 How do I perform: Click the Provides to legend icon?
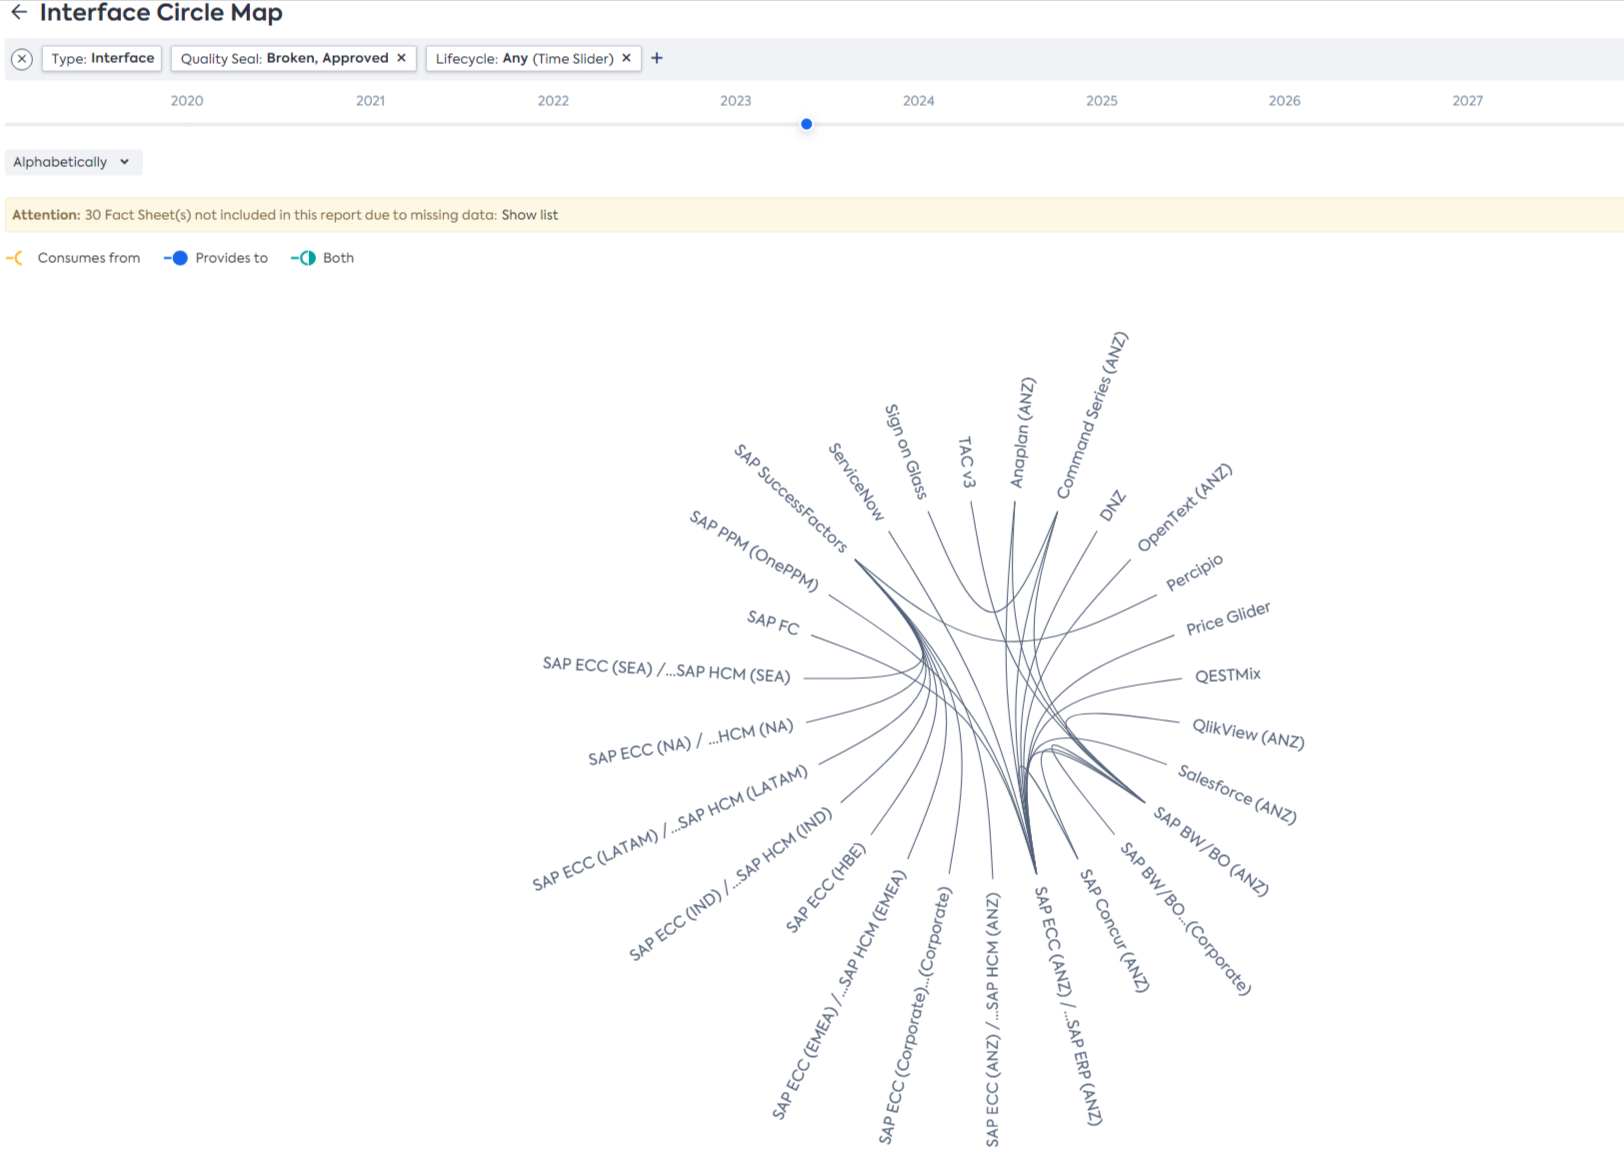[177, 258]
